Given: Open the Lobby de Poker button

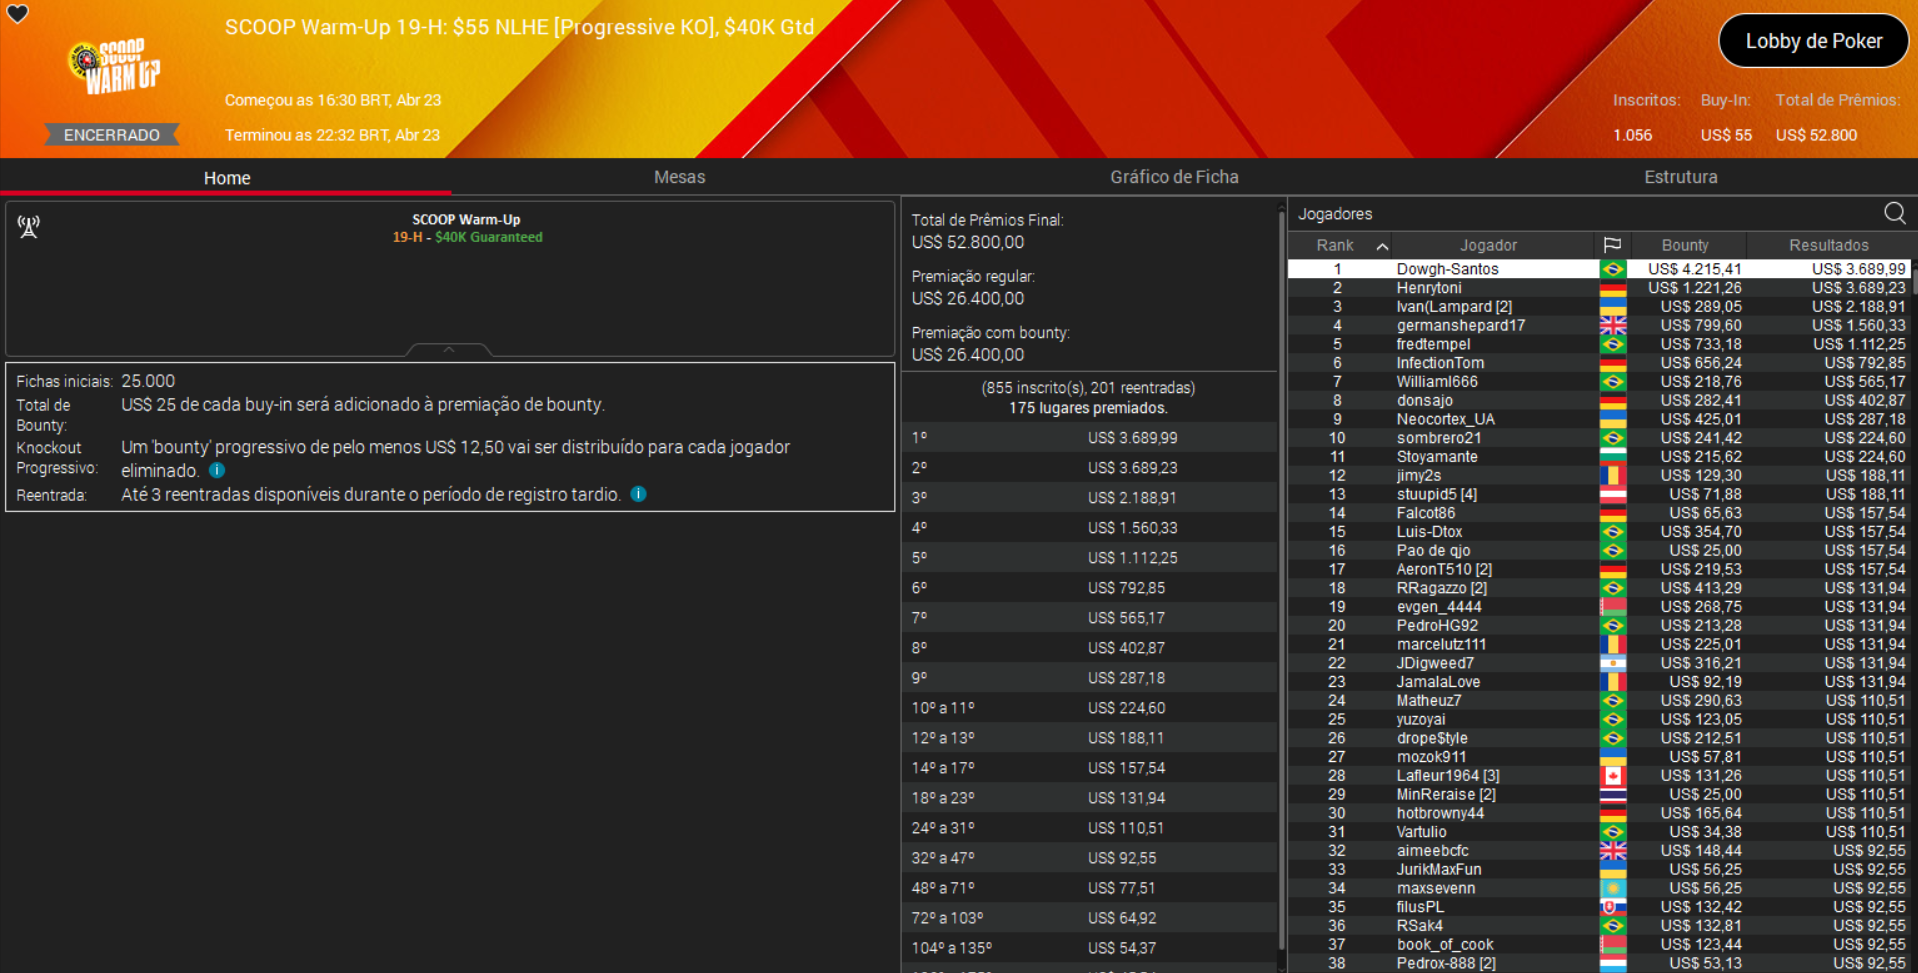Looking at the screenshot, I should [1813, 41].
